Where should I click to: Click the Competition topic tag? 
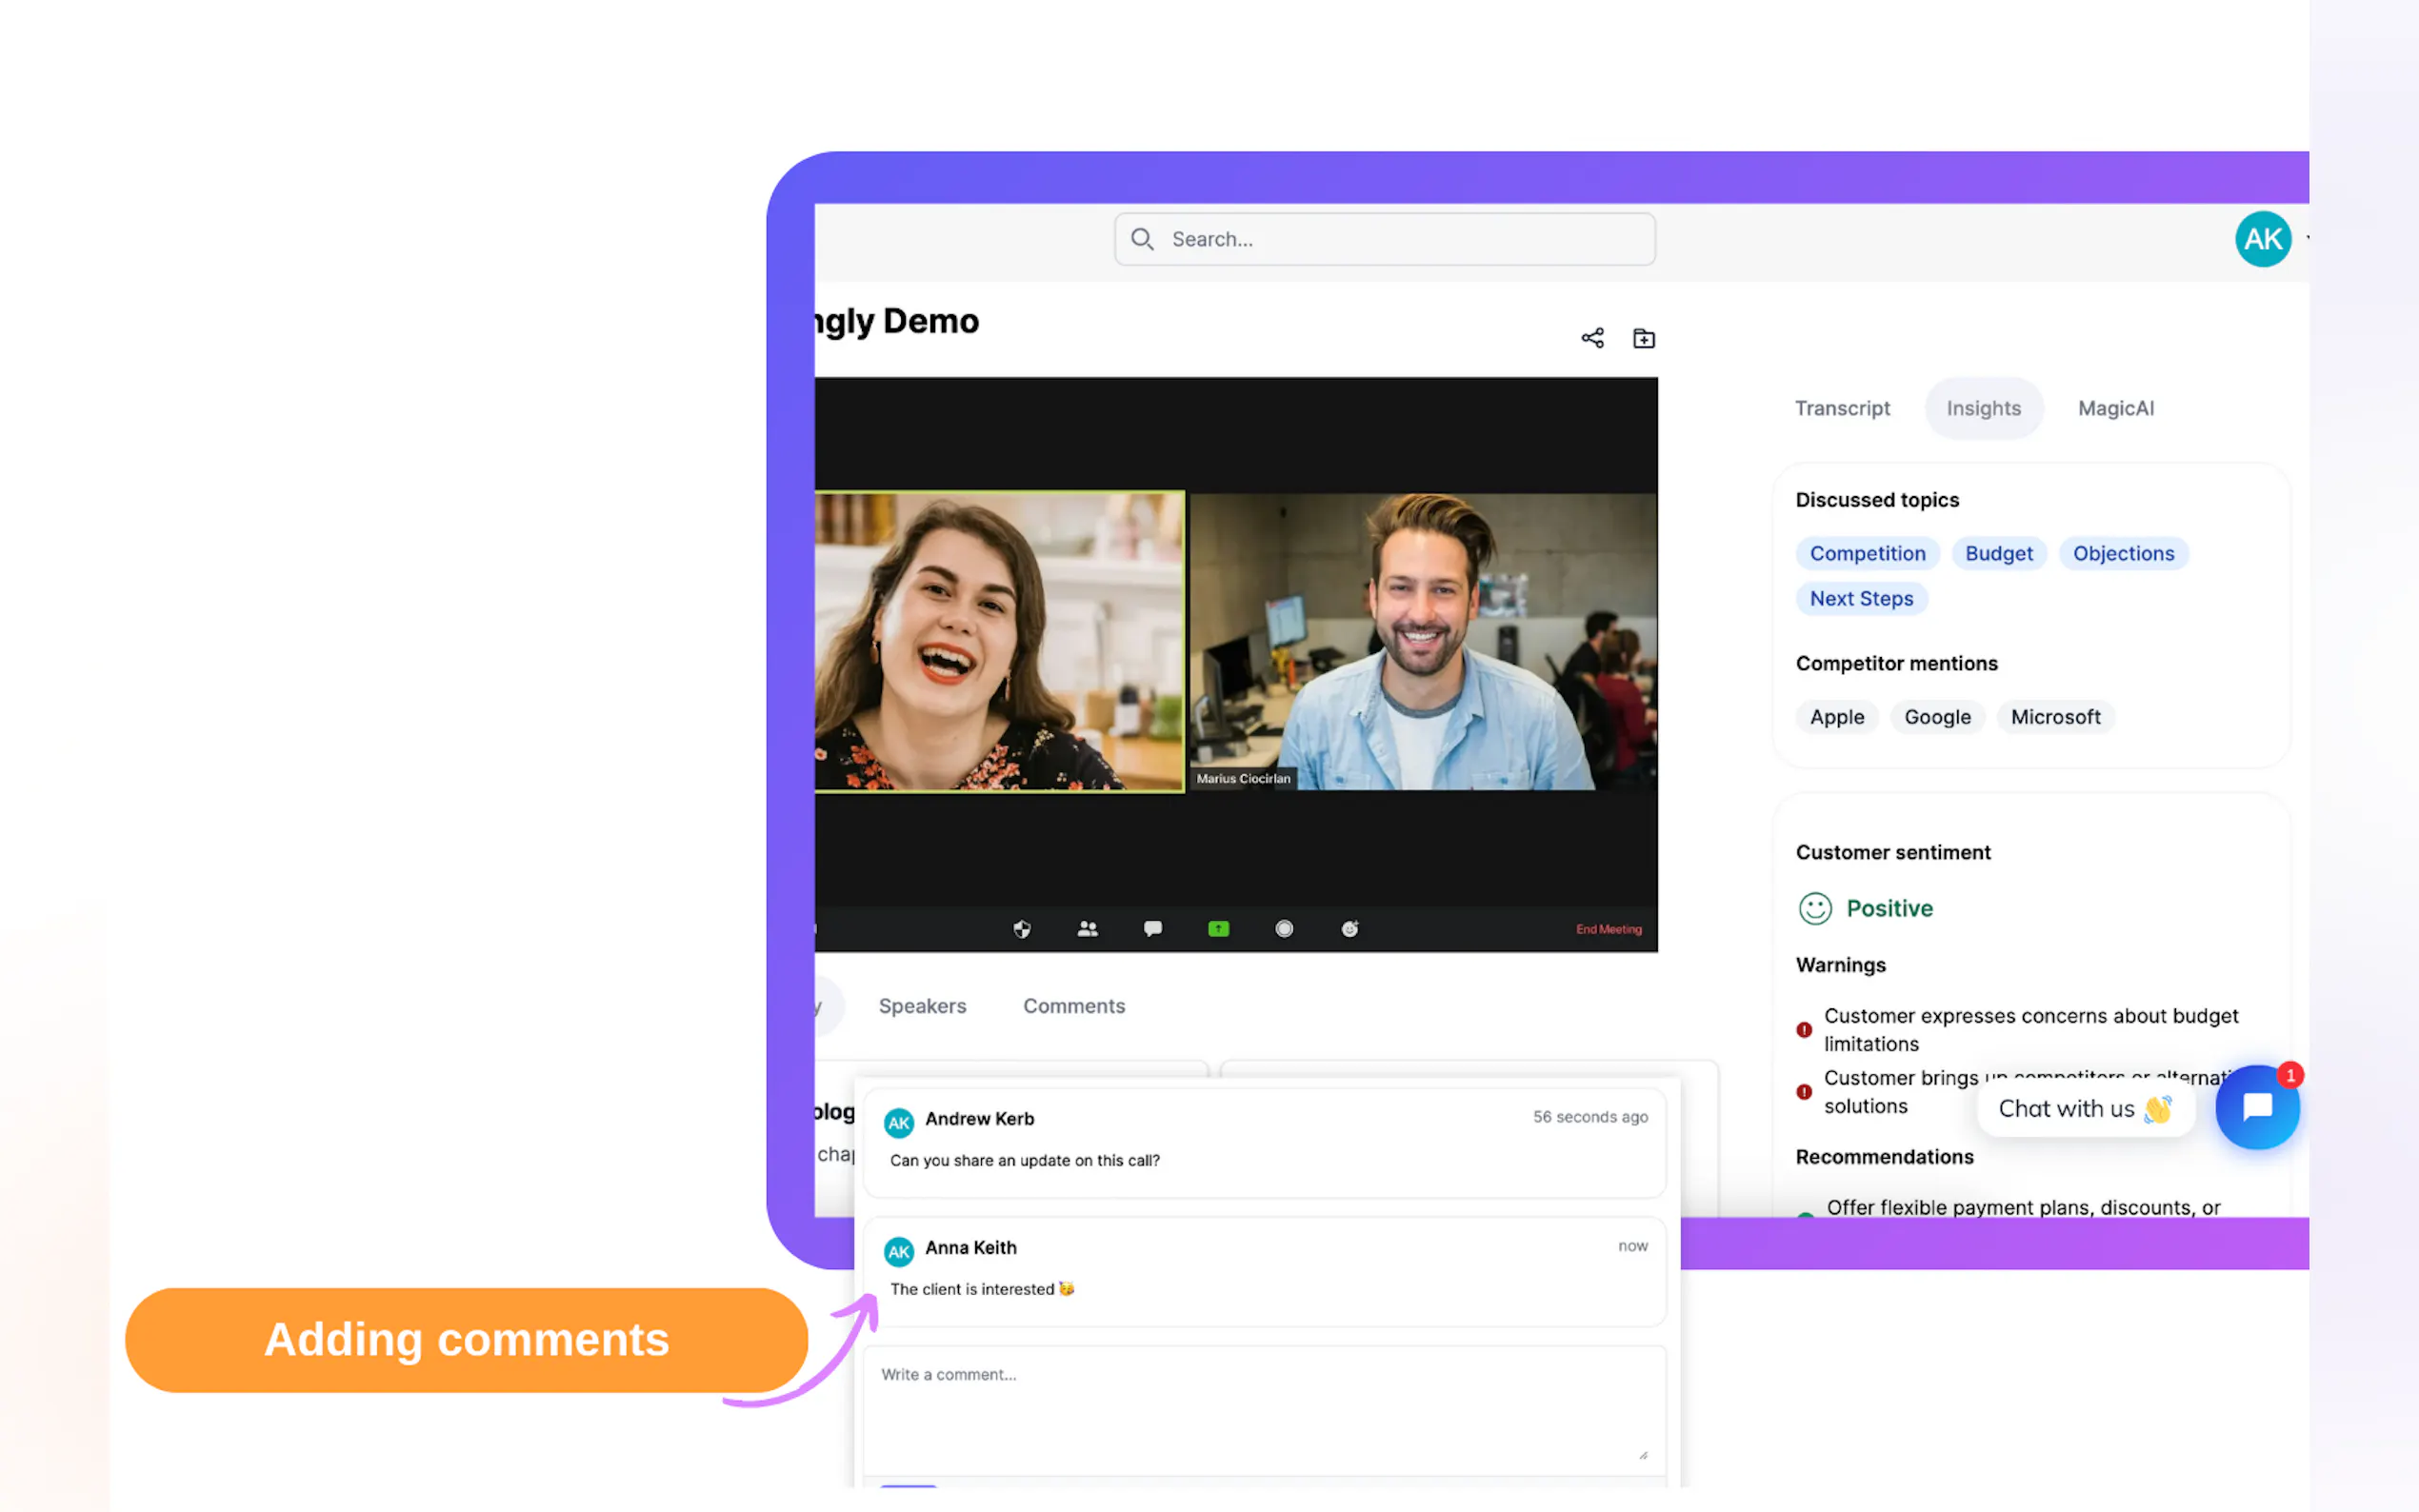tap(1867, 553)
